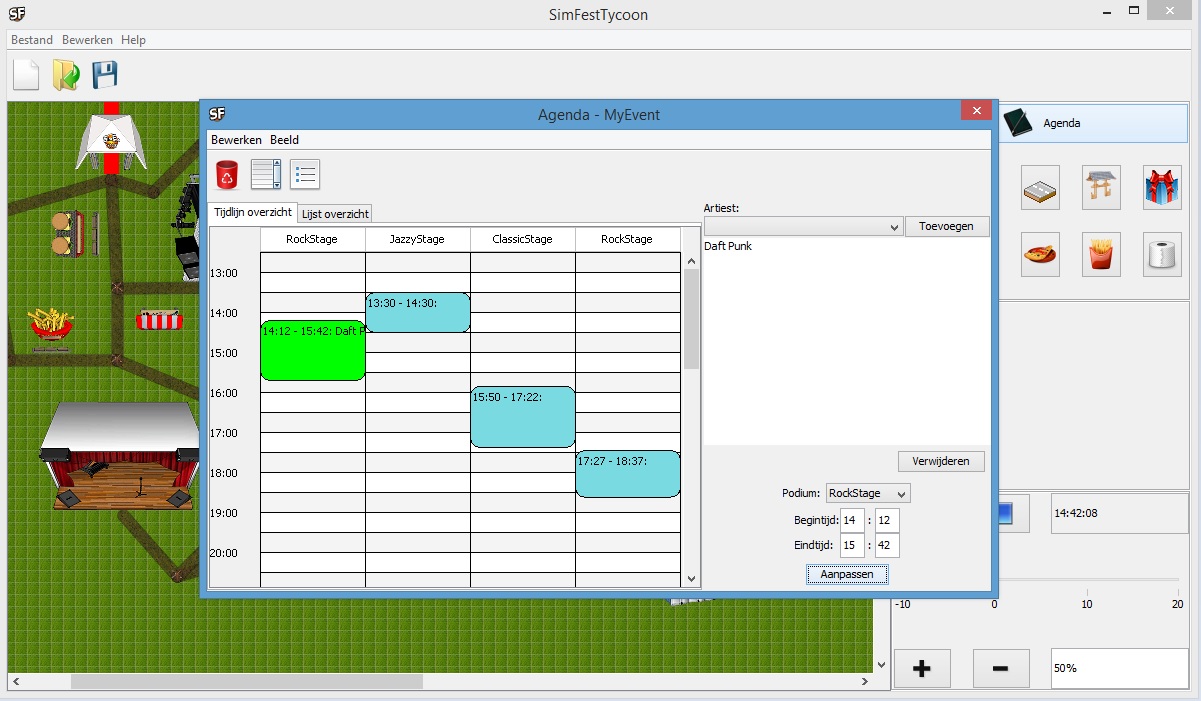Choose the pizza food stand icon
The width and height of the screenshot is (1201, 701).
click(1040, 255)
